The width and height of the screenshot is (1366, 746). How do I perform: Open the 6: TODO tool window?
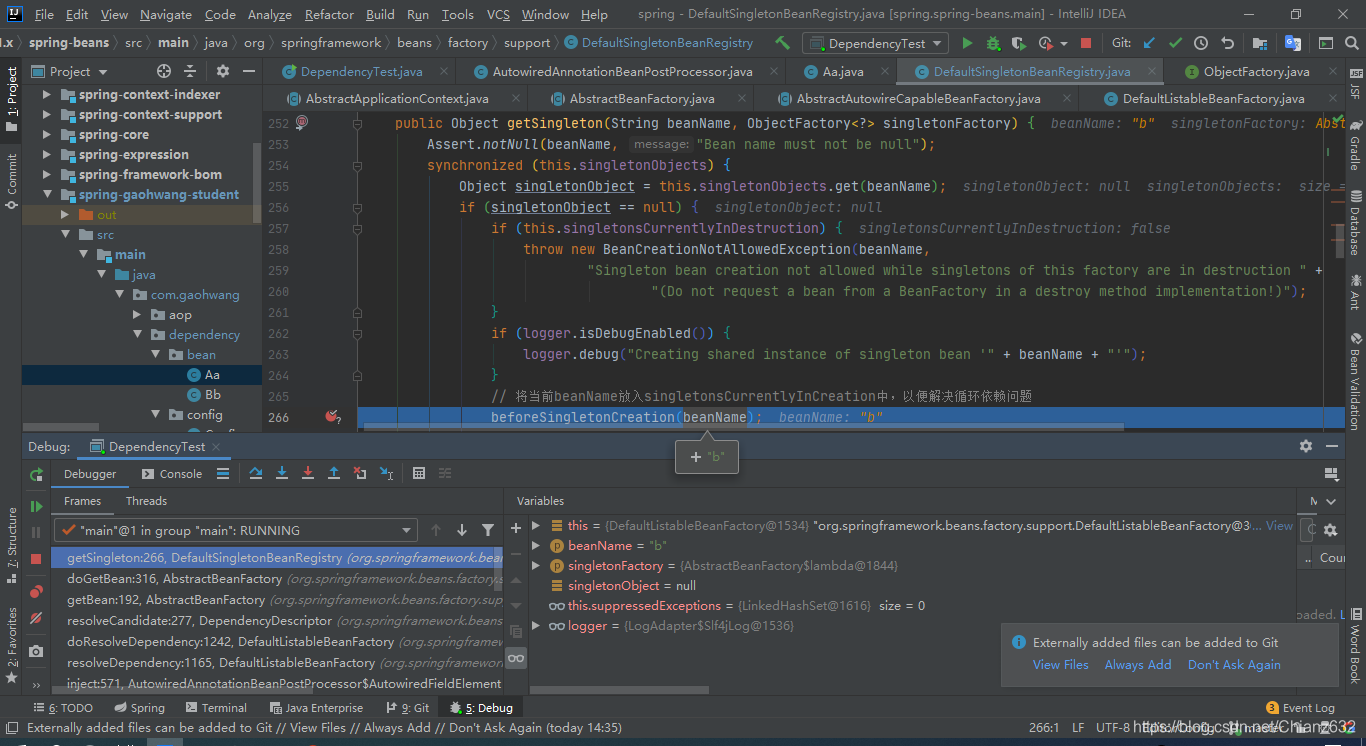62,708
